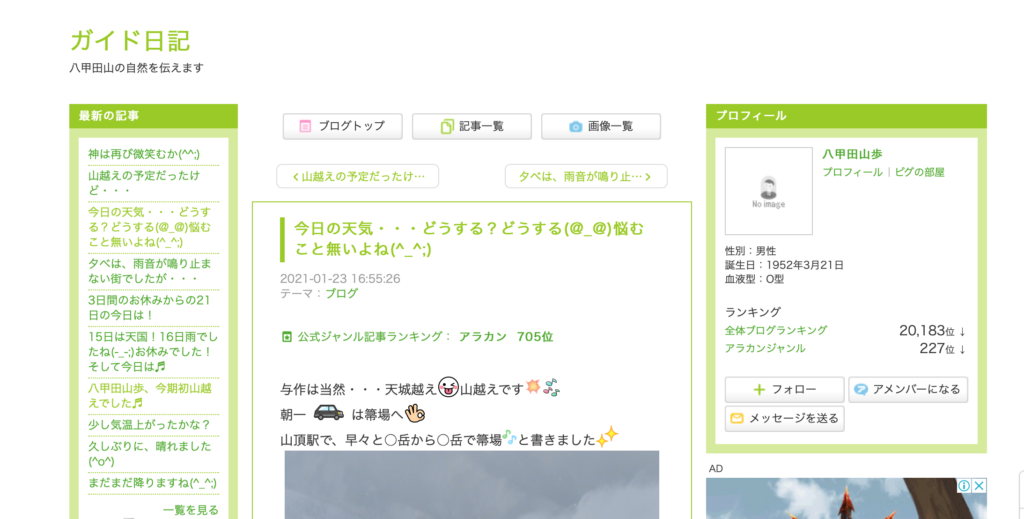
Task: Go to next post 夕べは、雨音が鳴り止…
Action: 586,176
